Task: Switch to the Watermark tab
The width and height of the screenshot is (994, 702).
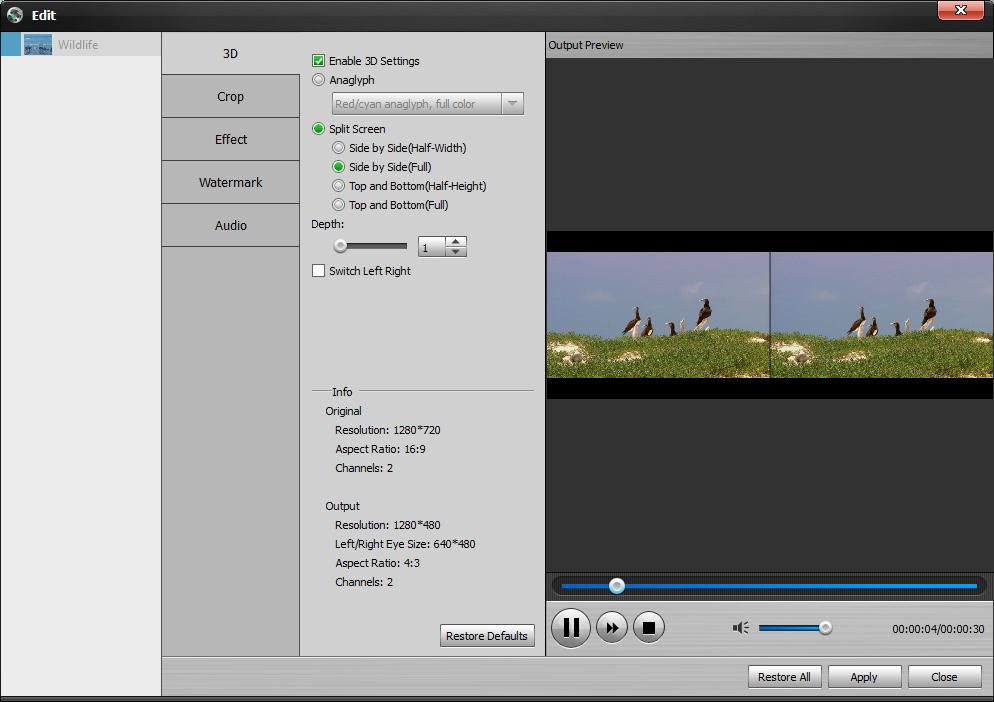Action: [230, 182]
